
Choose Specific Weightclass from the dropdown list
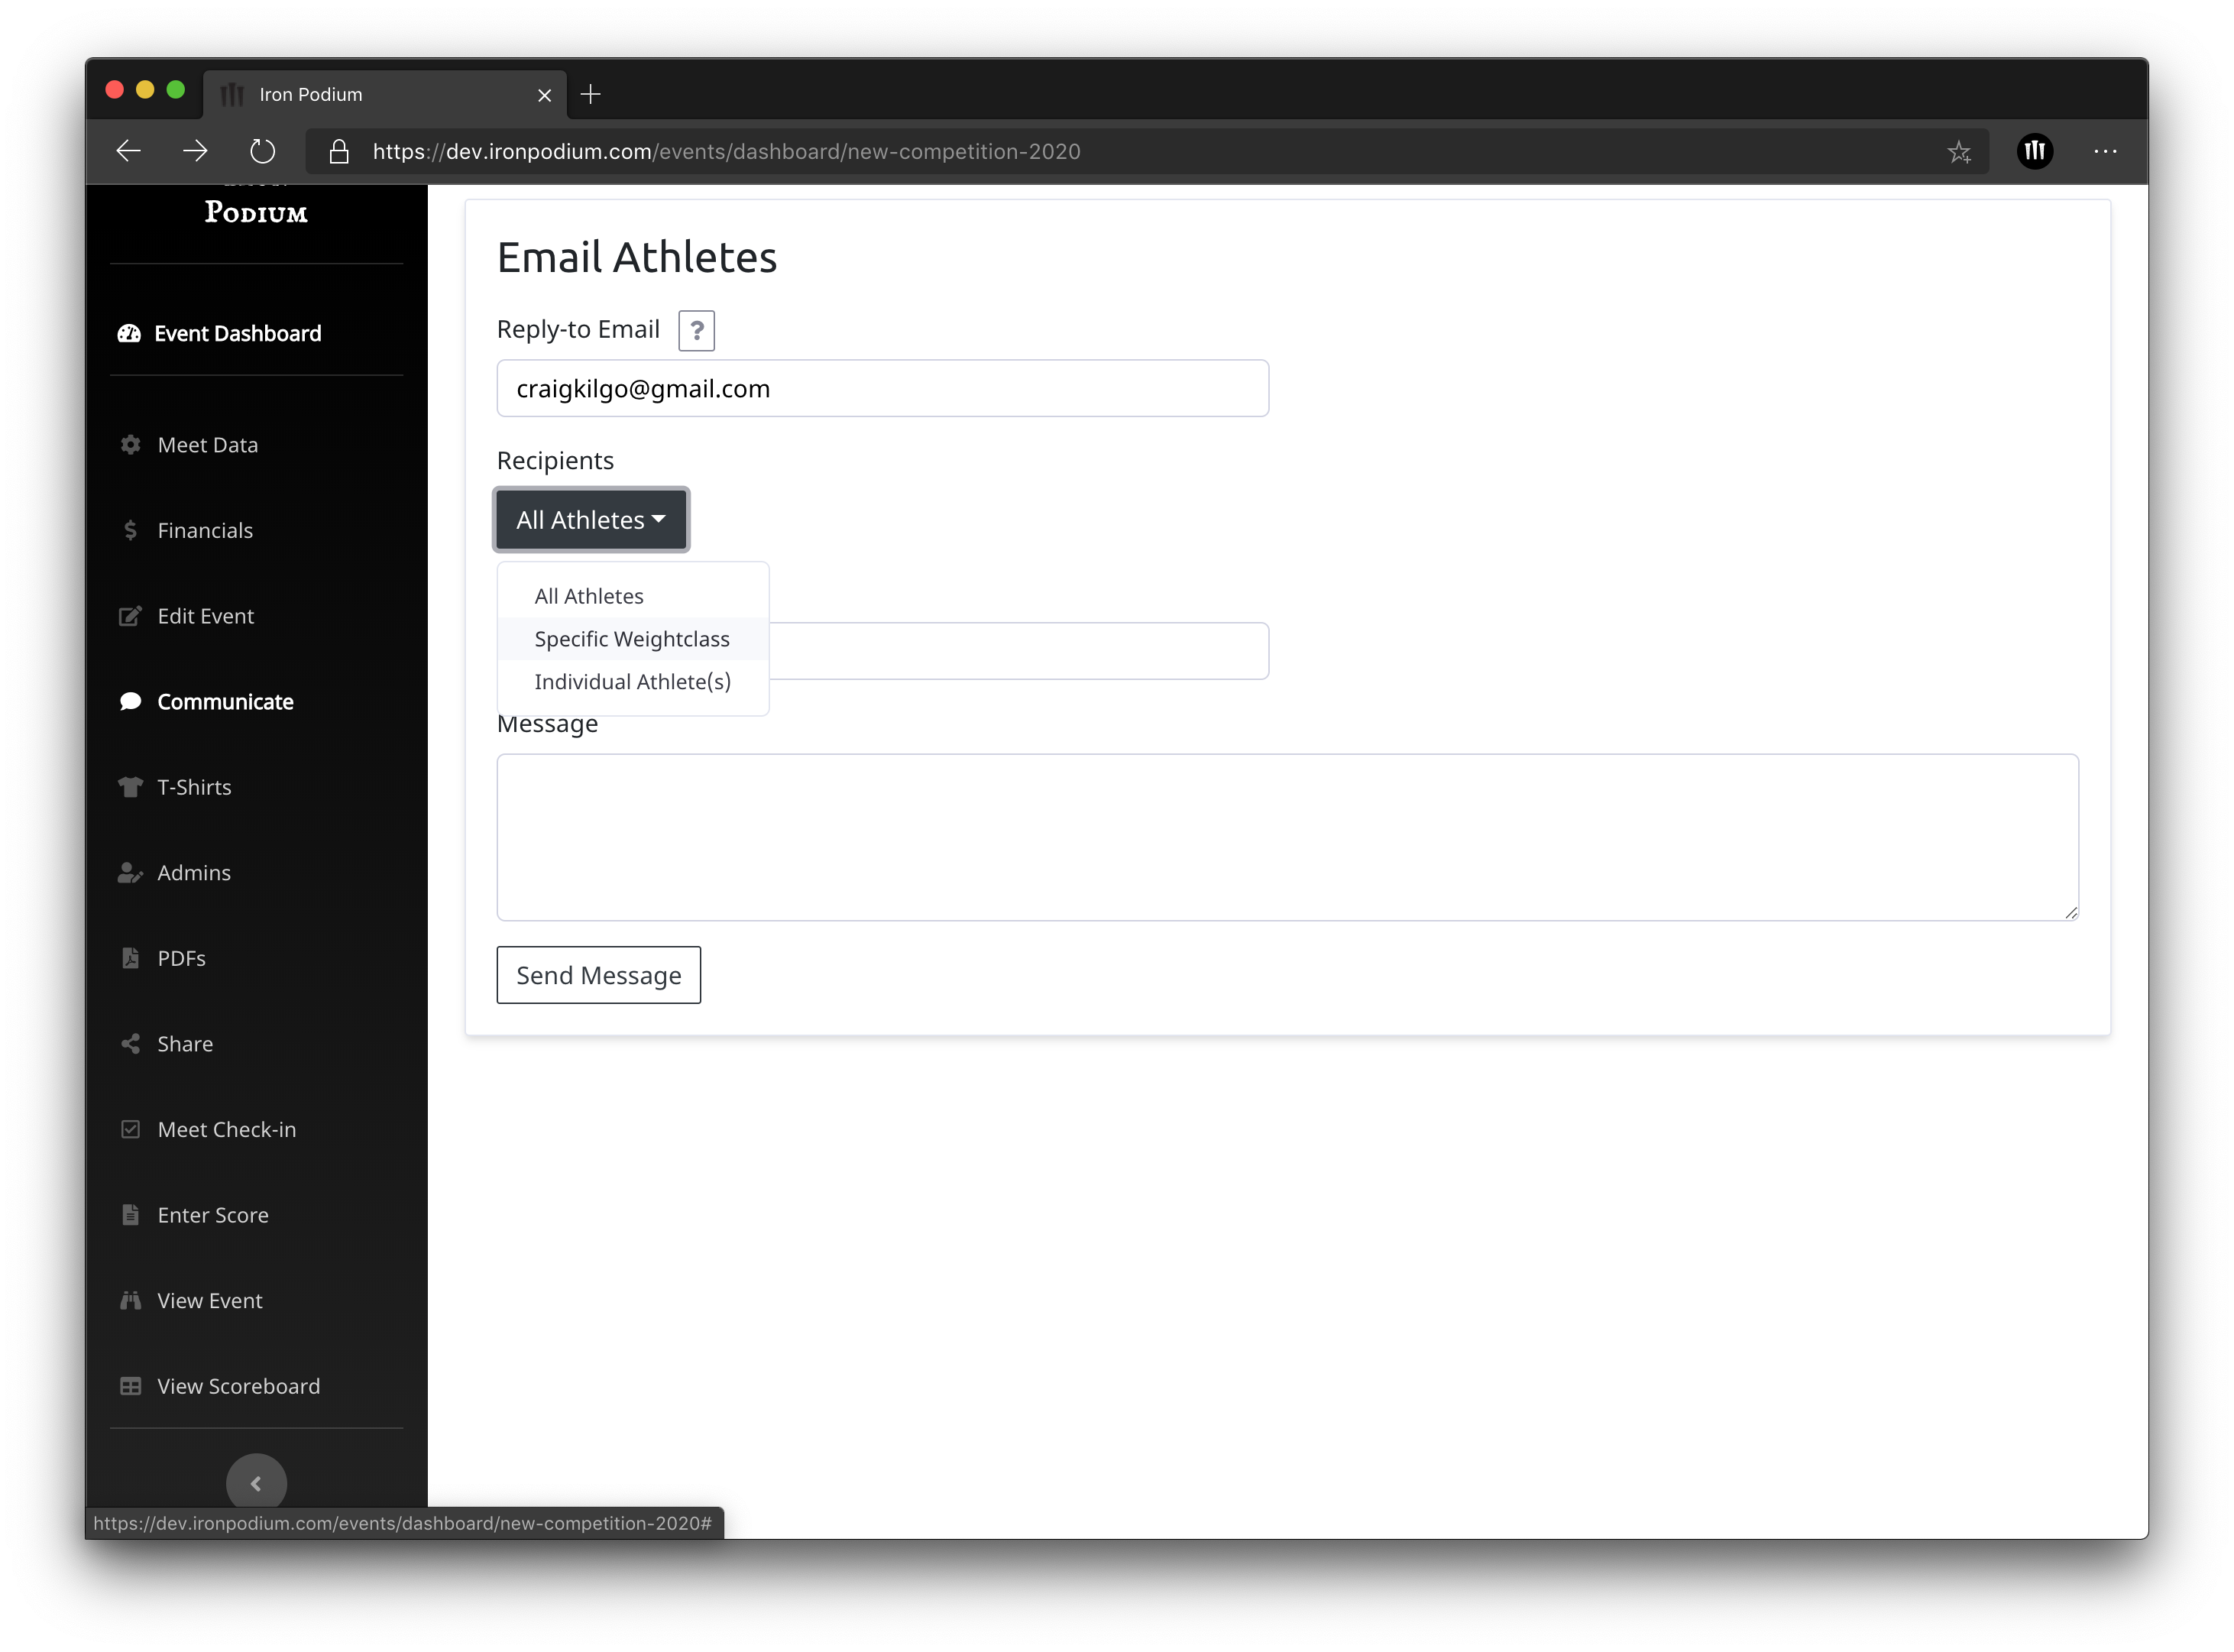(x=633, y=639)
